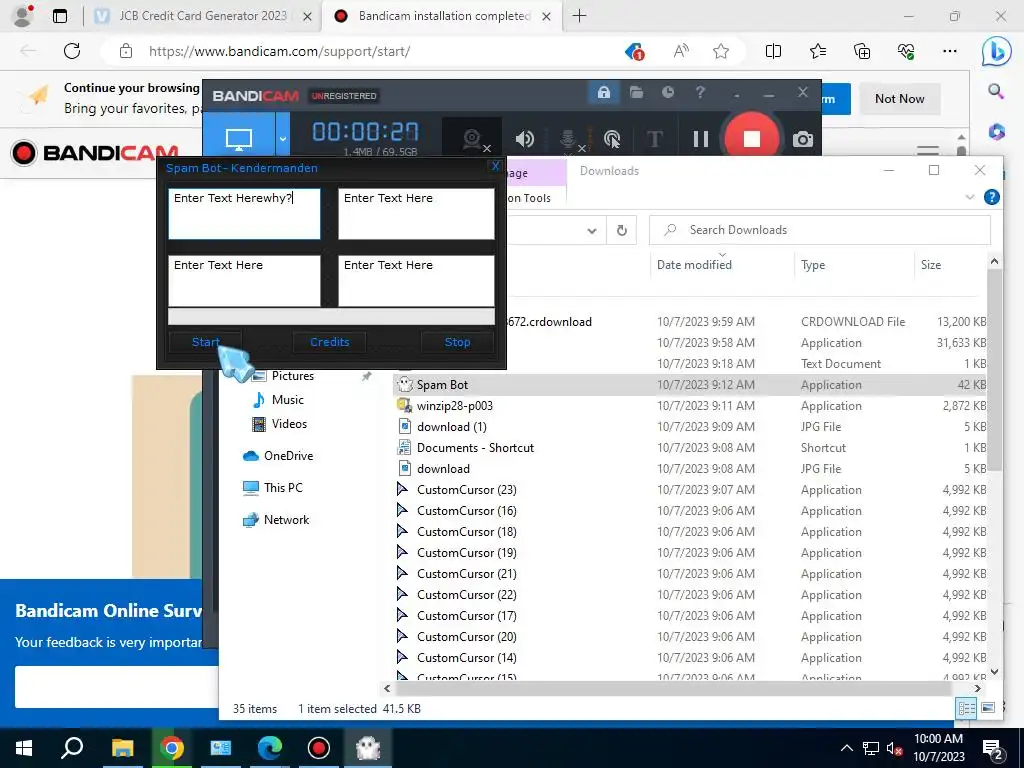Click the Edge address bar URL
This screenshot has width=1024, height=768.
[x=280, y=51]
